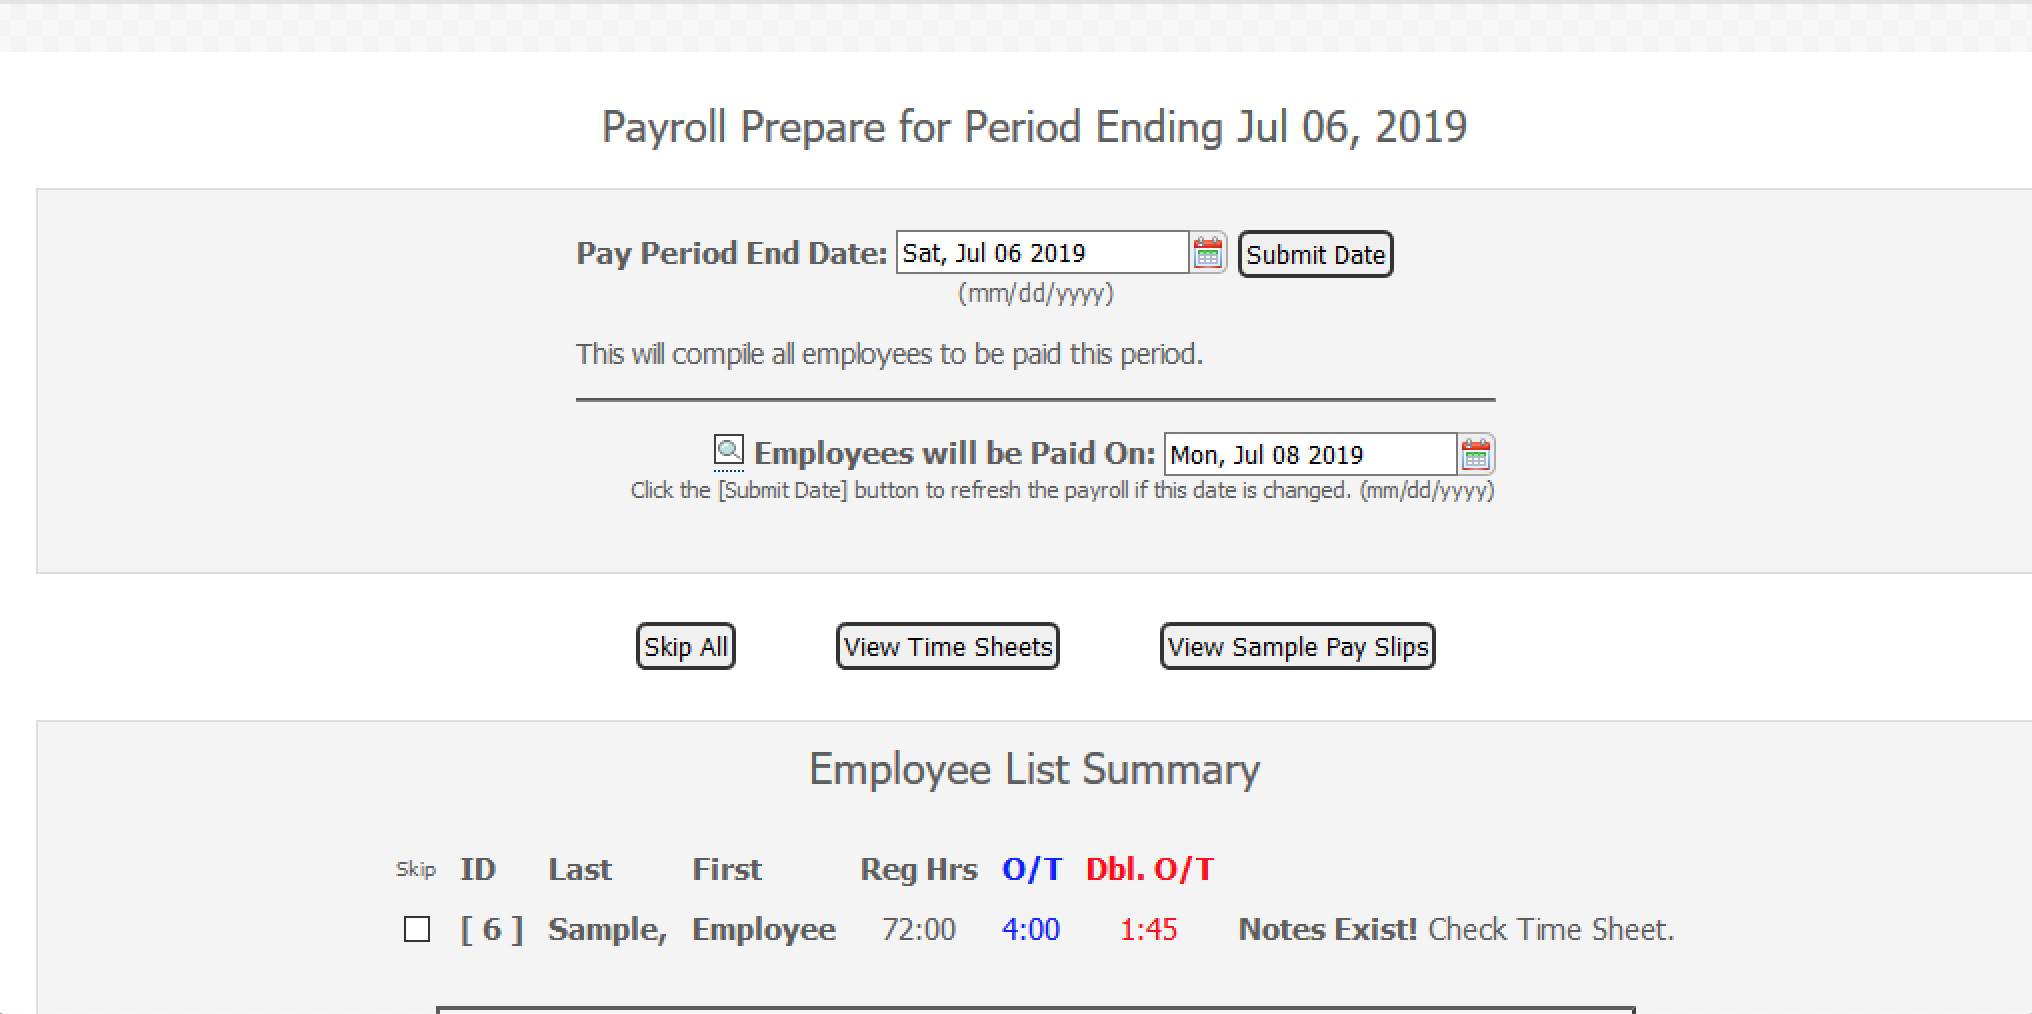Click the Employee List Summary heading
Screen dimensions: 2032x1014
click(1034, 769)
